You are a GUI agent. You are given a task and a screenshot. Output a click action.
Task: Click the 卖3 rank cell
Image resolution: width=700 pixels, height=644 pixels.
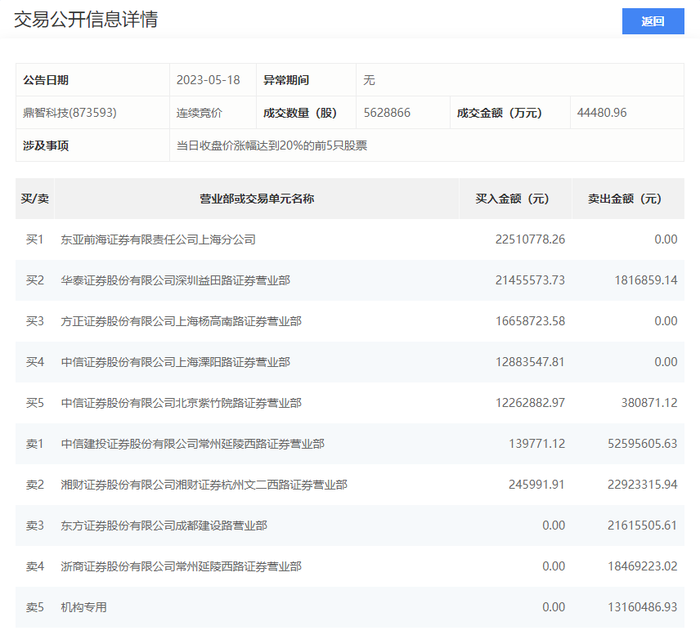click(x=35, y=526)
